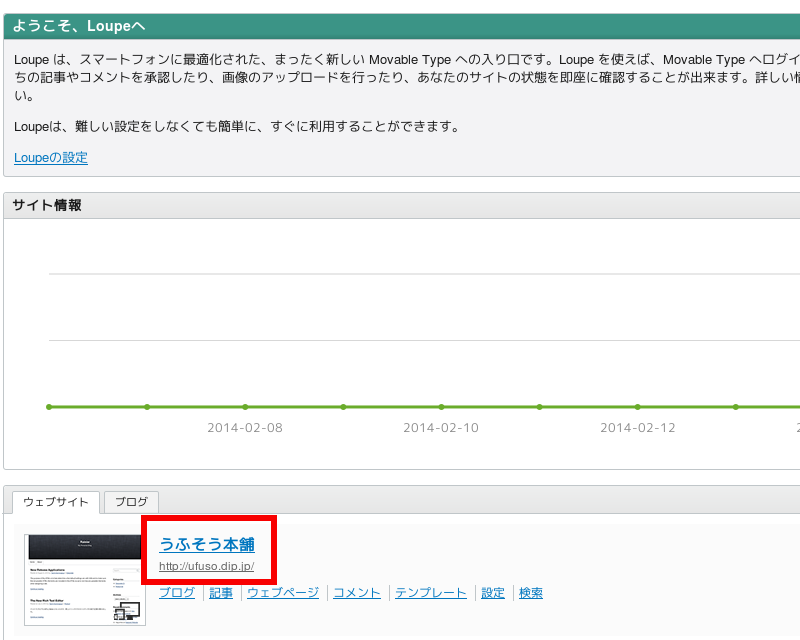The image size is (800, 640).
Task: Click the ようこそ、Loupeへ widget header
Action: coord(400,27)
